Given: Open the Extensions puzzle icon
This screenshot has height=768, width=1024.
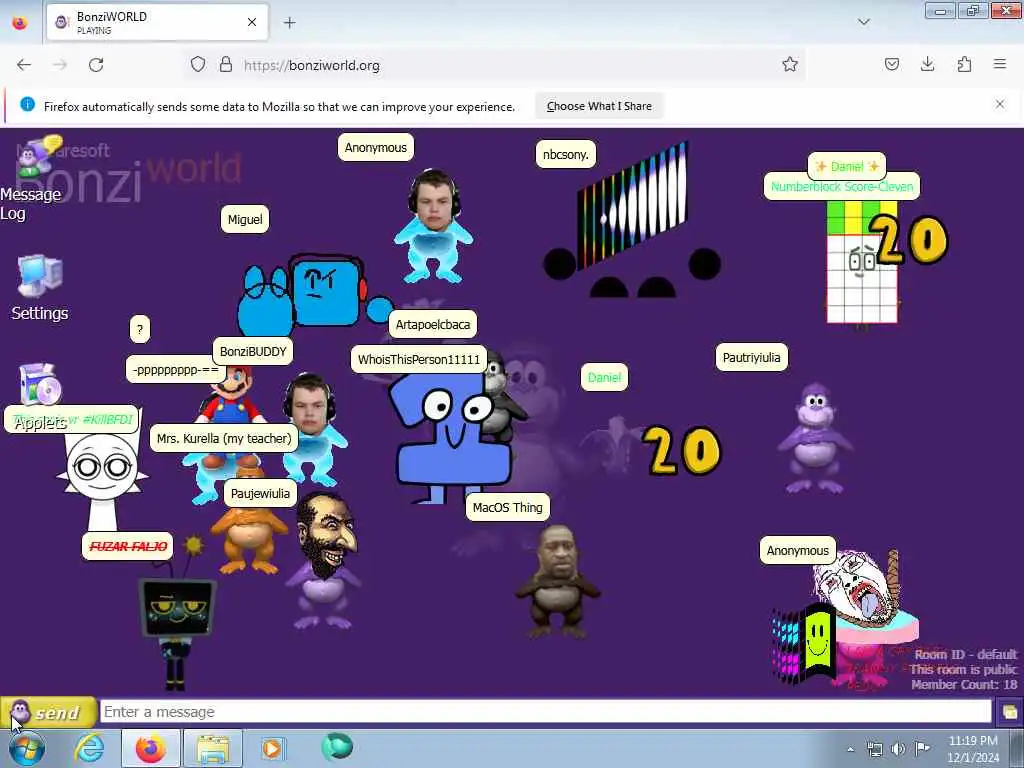Looking at the screenshot, I should pyautogui.click(x=964, y=64).
